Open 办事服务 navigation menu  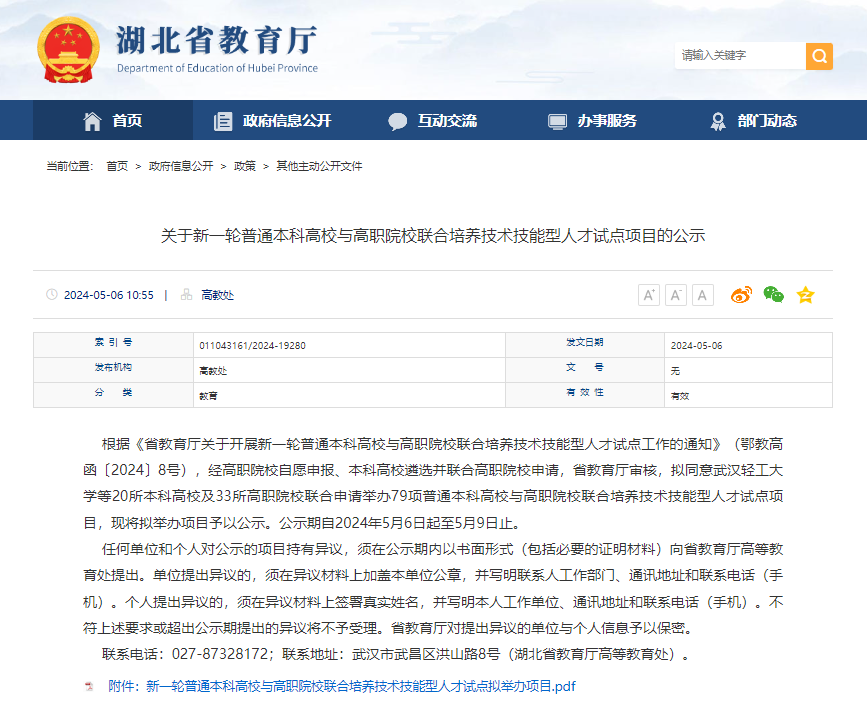point(593,121)
